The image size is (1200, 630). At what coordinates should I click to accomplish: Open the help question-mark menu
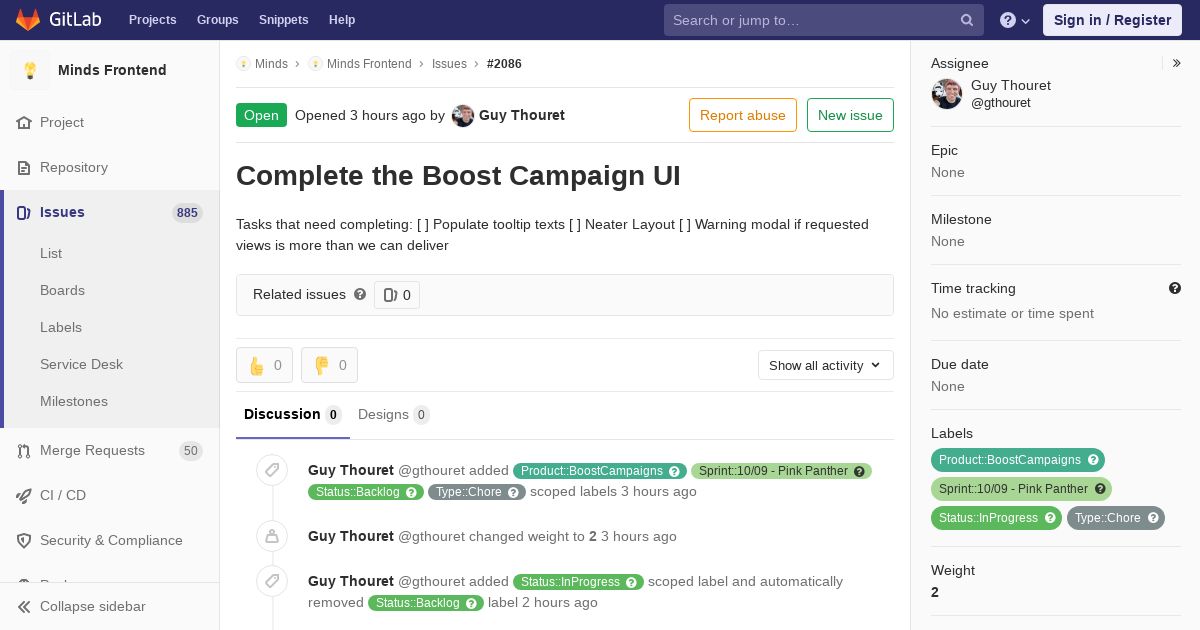1015,20
